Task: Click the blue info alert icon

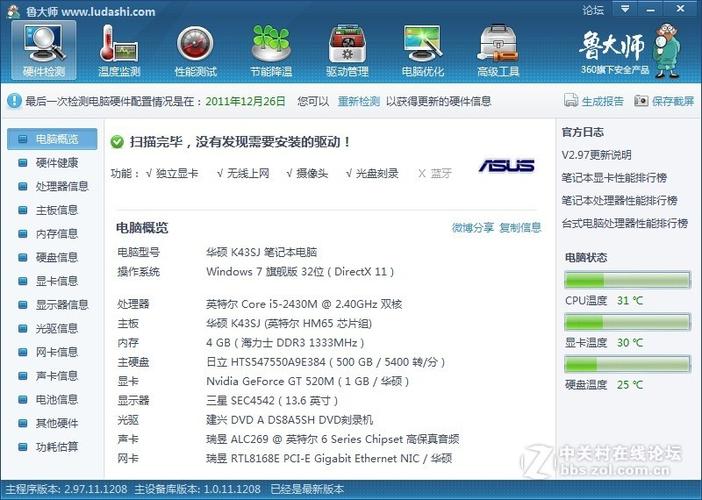Action: pos(14,101)
